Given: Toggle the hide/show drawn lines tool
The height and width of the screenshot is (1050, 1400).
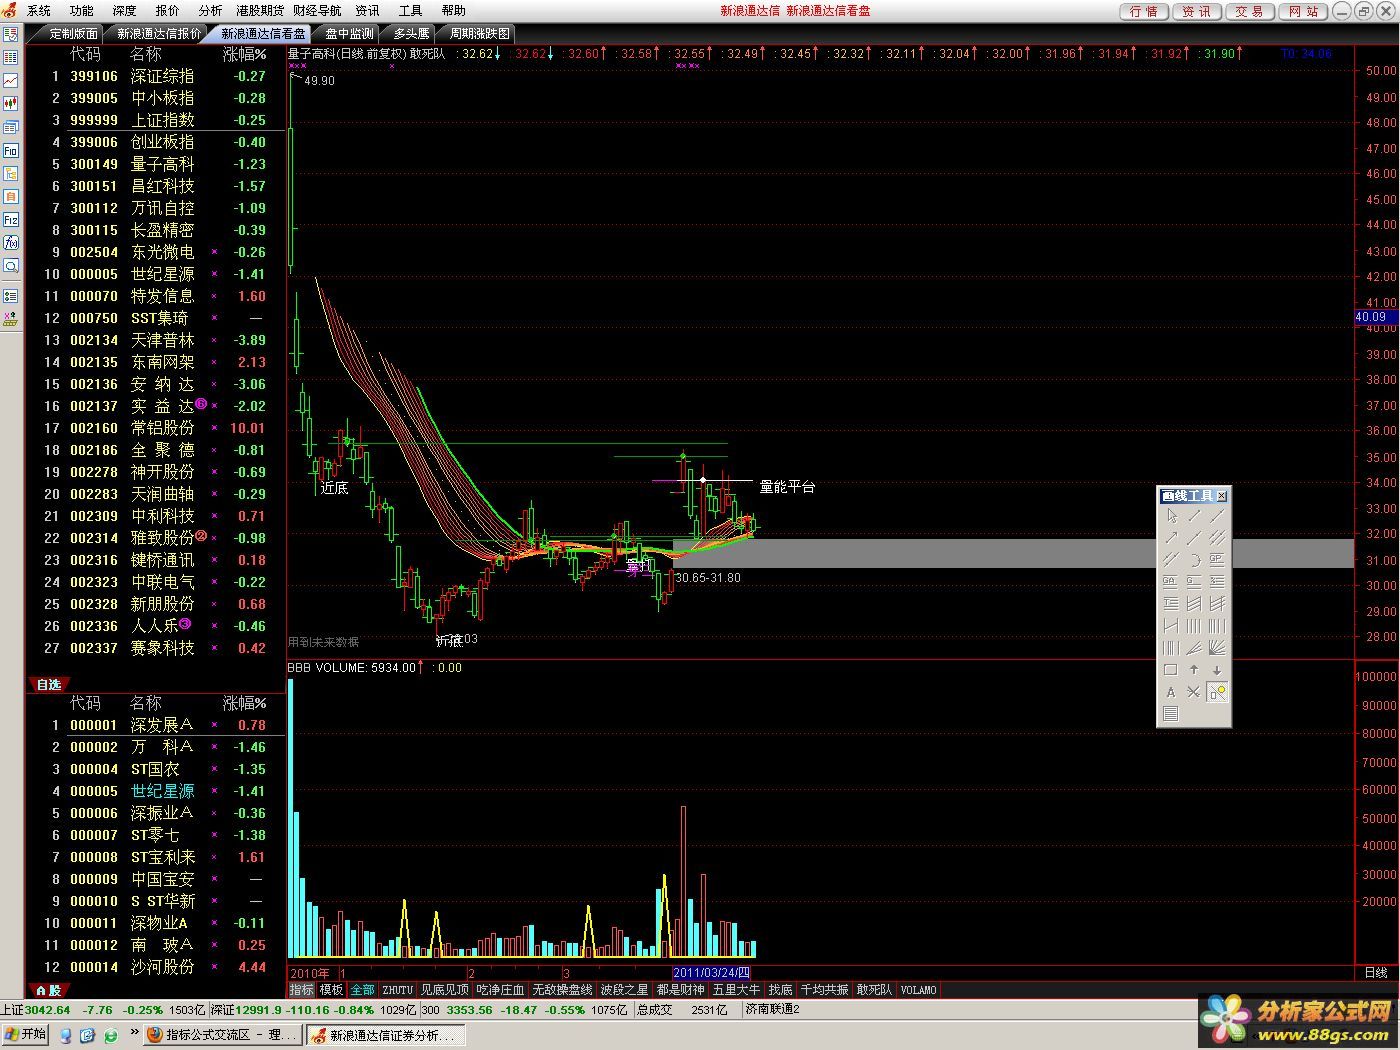Looking at the screenshot, I should (x=1217, y=692).
